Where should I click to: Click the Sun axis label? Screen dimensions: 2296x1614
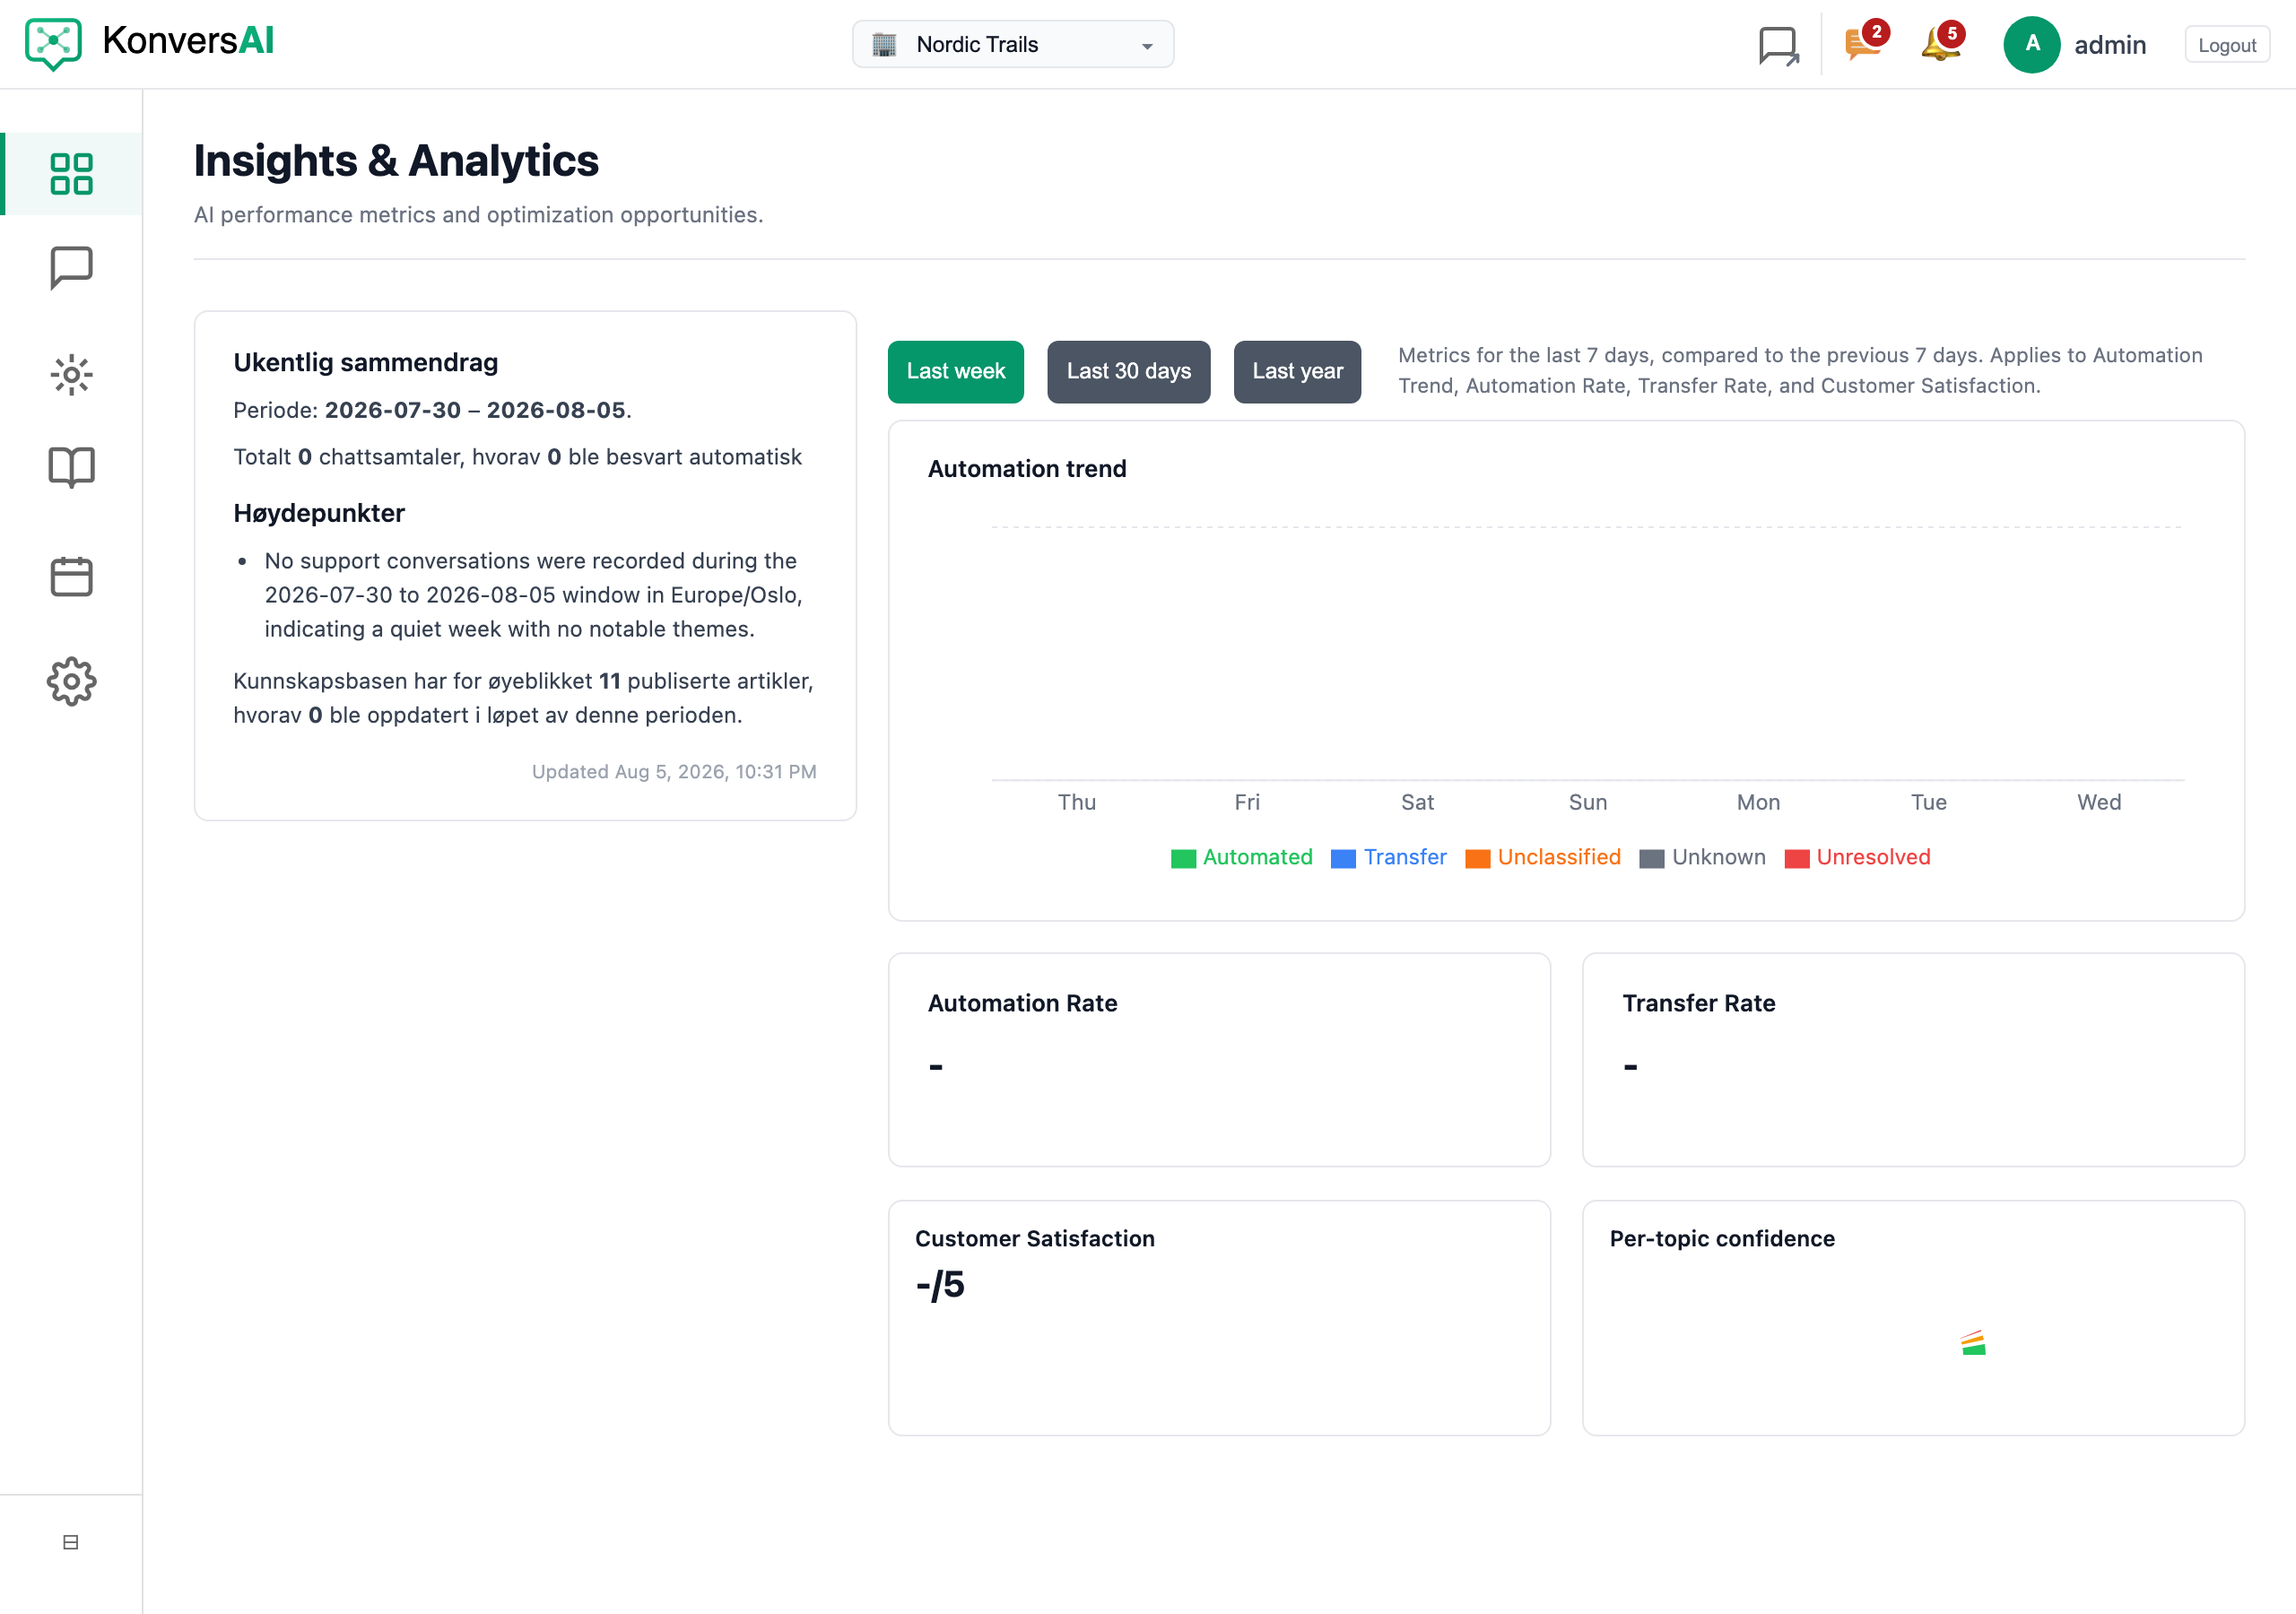pos(1588,802)
